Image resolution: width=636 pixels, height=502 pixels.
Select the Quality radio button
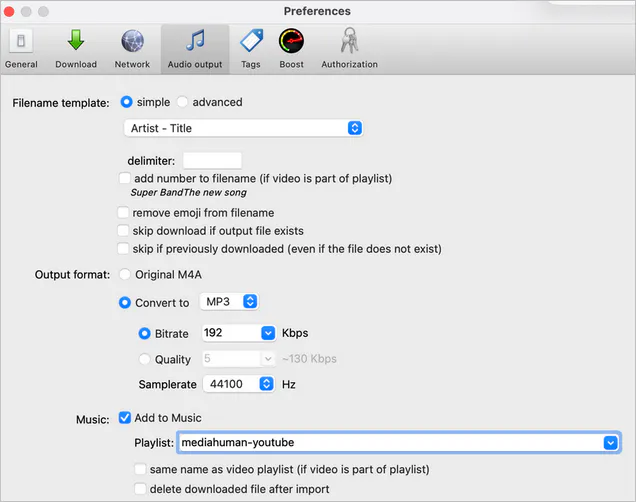coord(144,359)
